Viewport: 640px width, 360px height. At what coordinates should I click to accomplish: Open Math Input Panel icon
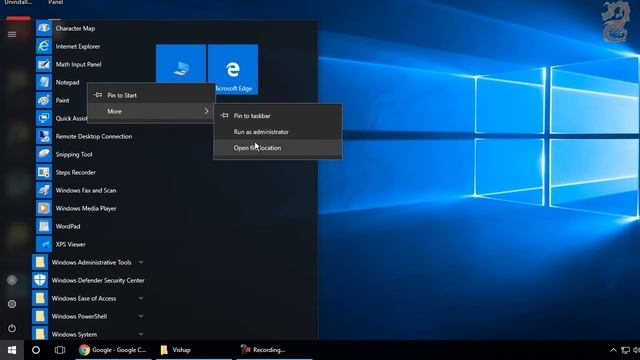coord(44,64)
